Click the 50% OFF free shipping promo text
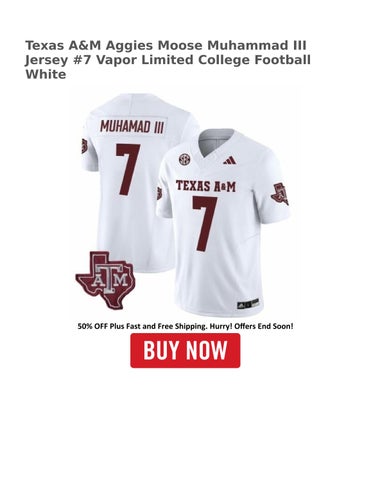 tap(185, 326)
